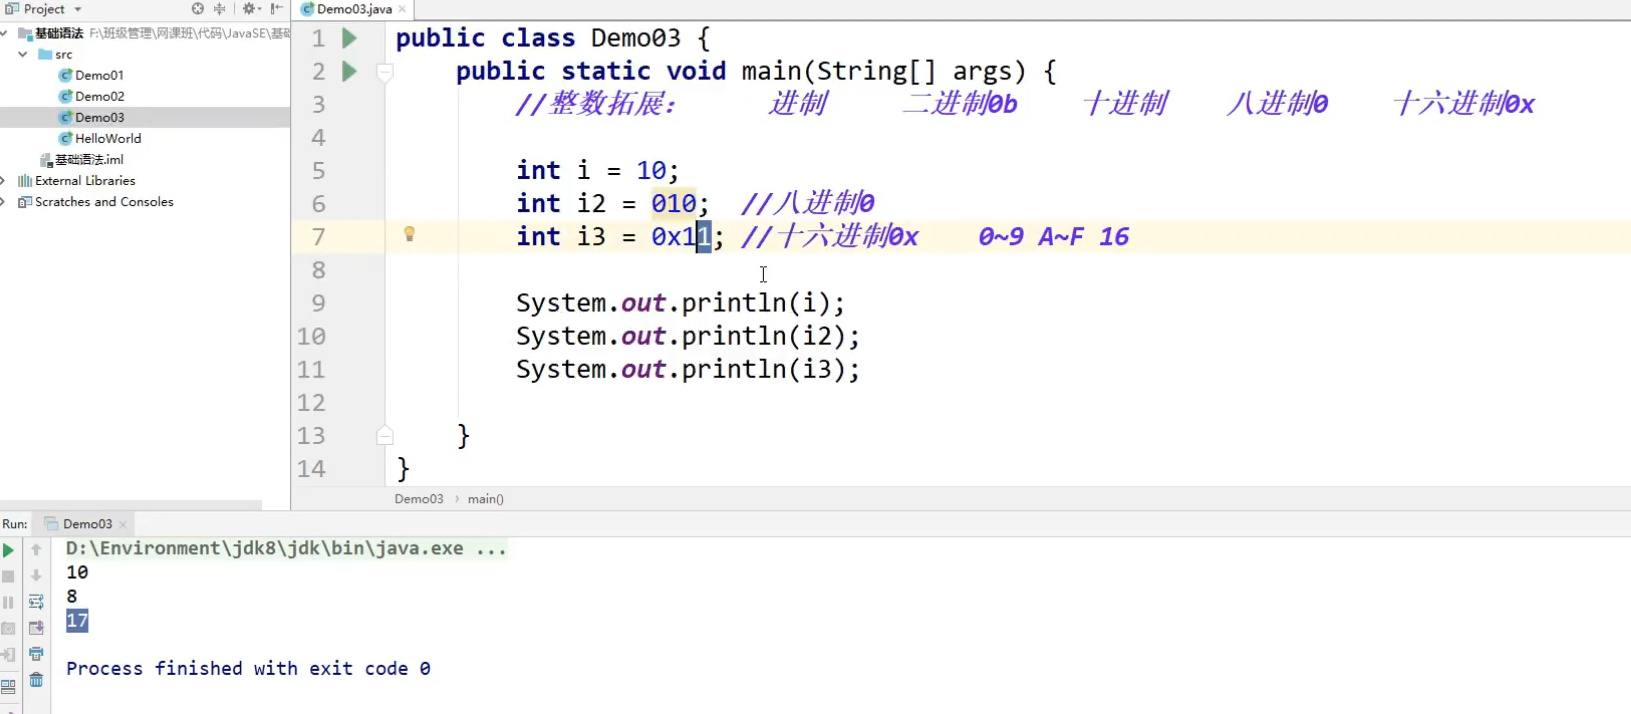Click println(i3) on line 11
The image size is (1631, 714).
click(763, 369)
